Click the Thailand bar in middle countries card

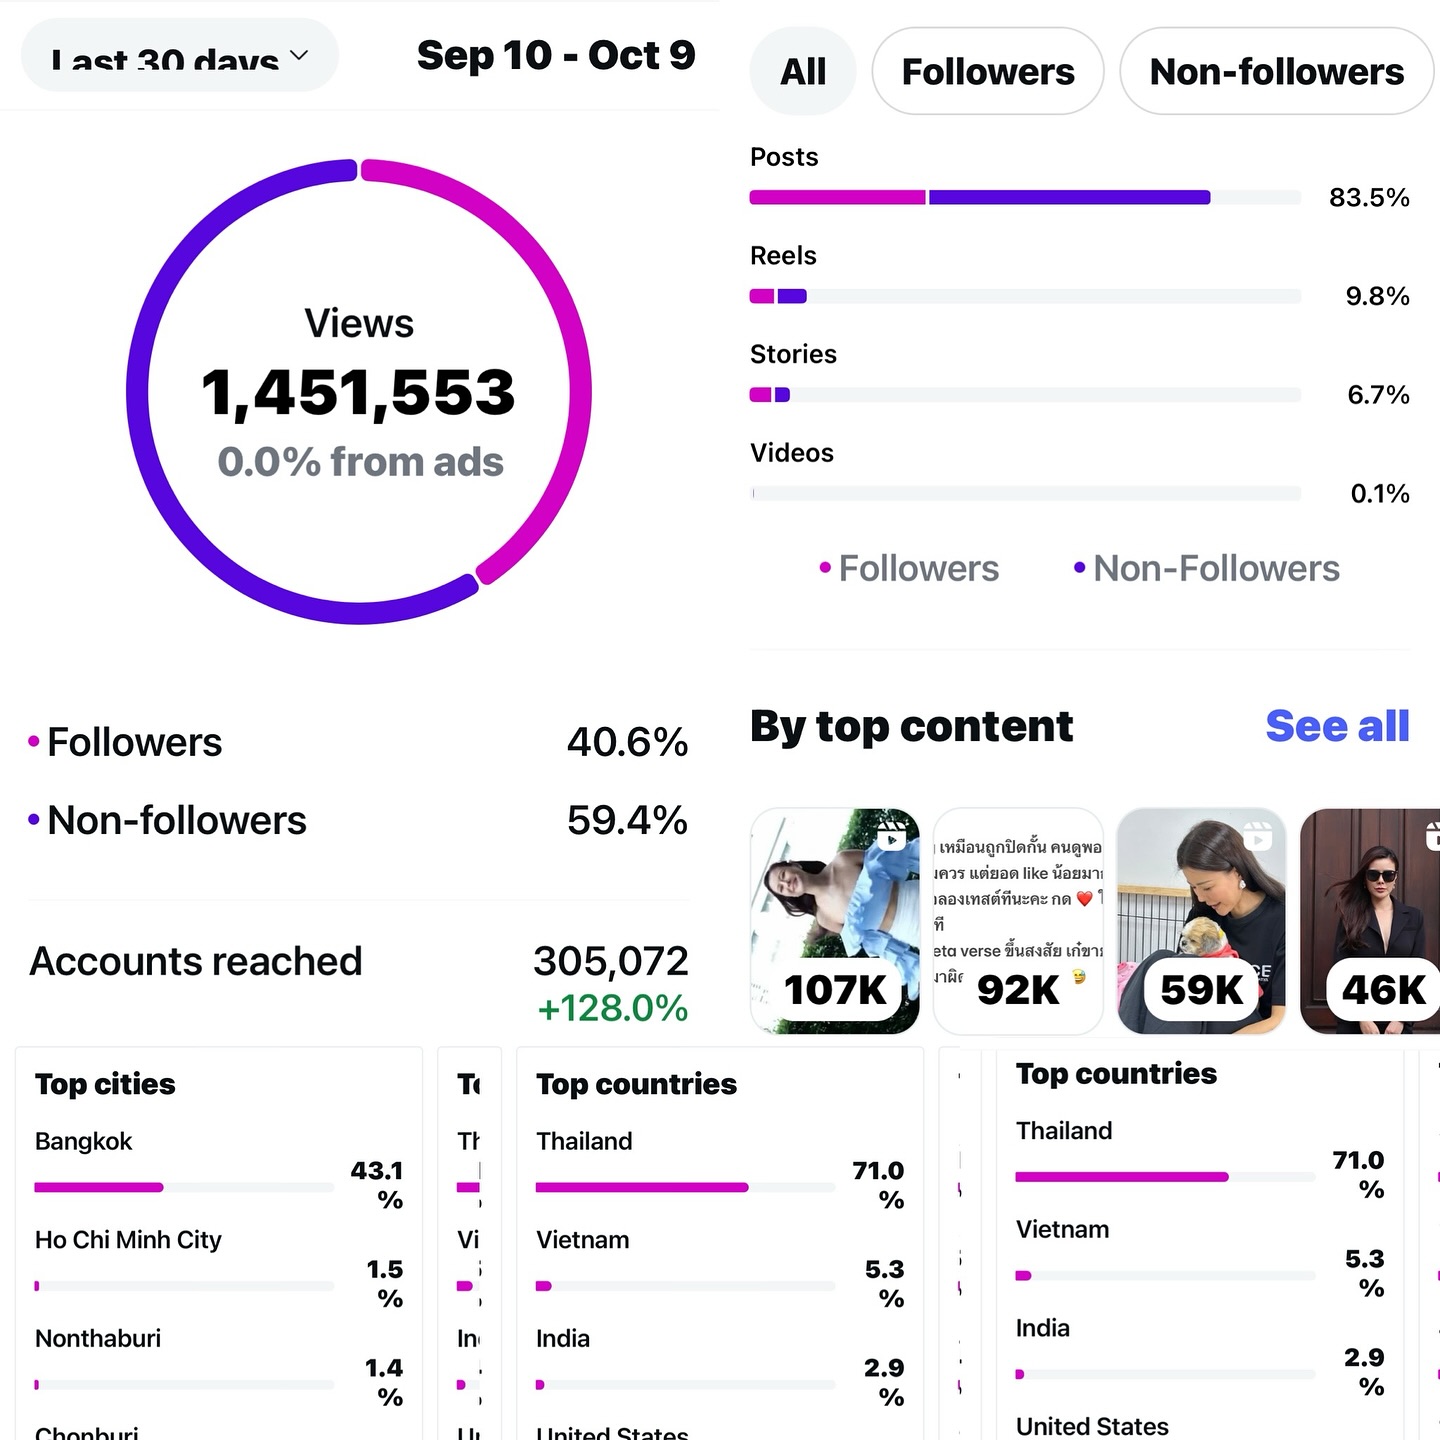[x=685, y=1188]
